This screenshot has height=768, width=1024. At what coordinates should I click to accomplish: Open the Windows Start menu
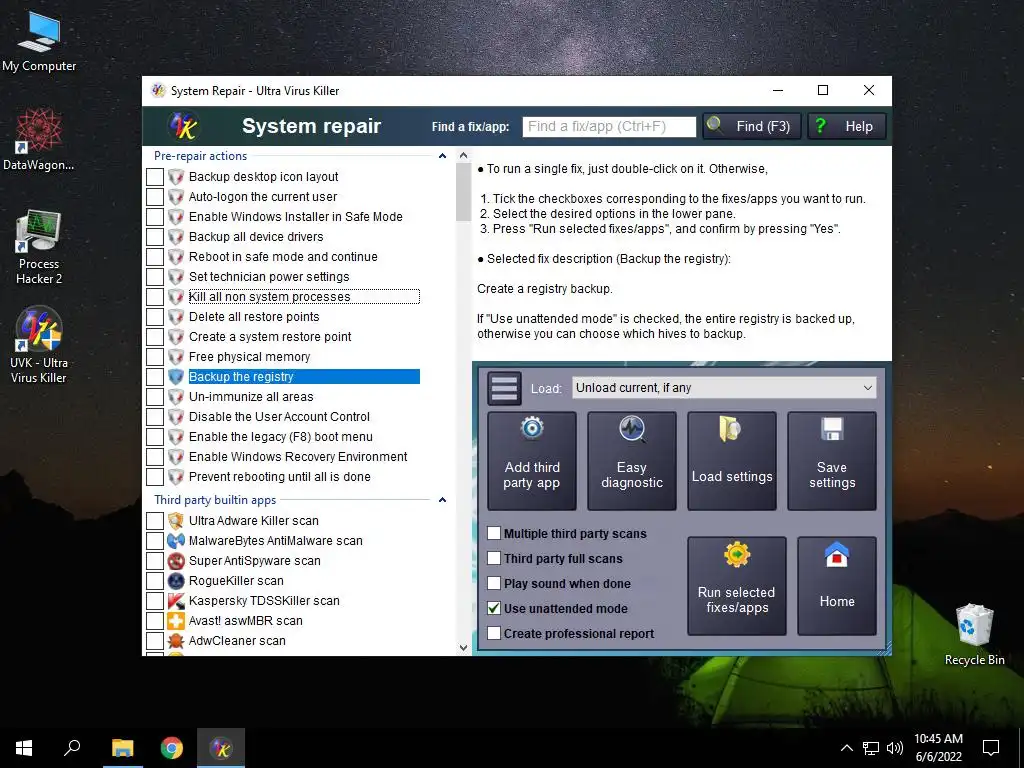tap(24, 748)
